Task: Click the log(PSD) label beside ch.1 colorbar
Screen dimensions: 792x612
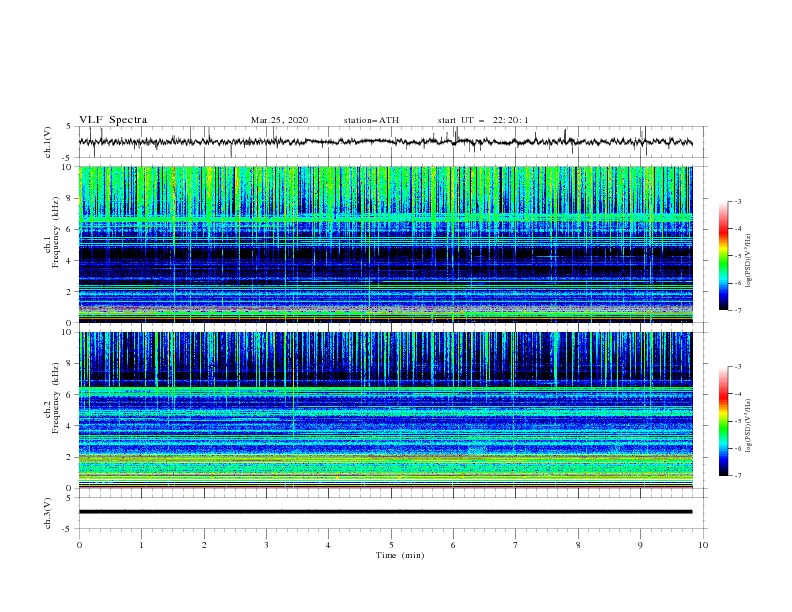Action: (x=748, y=261)
